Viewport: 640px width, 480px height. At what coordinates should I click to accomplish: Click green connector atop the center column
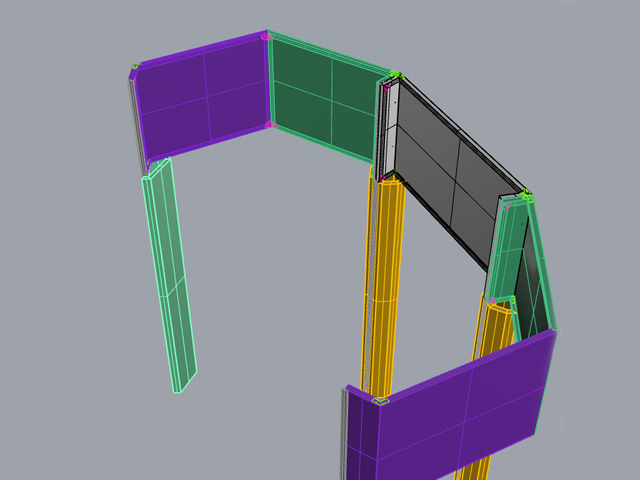tap(394, 75)
